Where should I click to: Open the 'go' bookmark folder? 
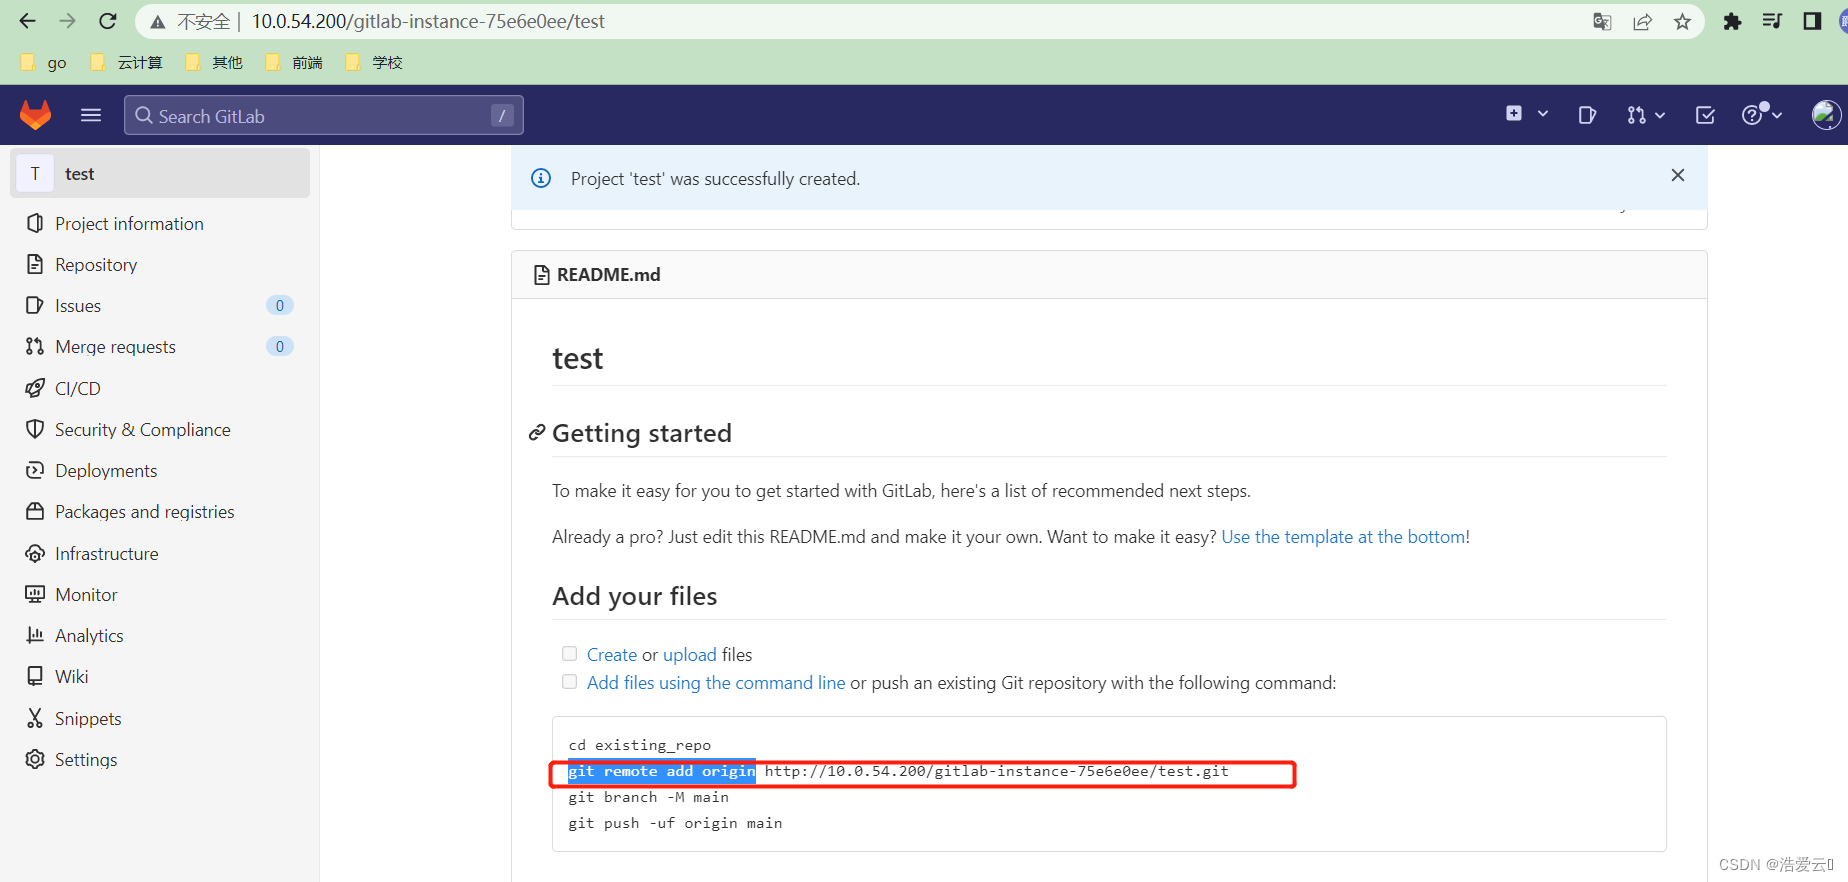click(x=44, y=63)
